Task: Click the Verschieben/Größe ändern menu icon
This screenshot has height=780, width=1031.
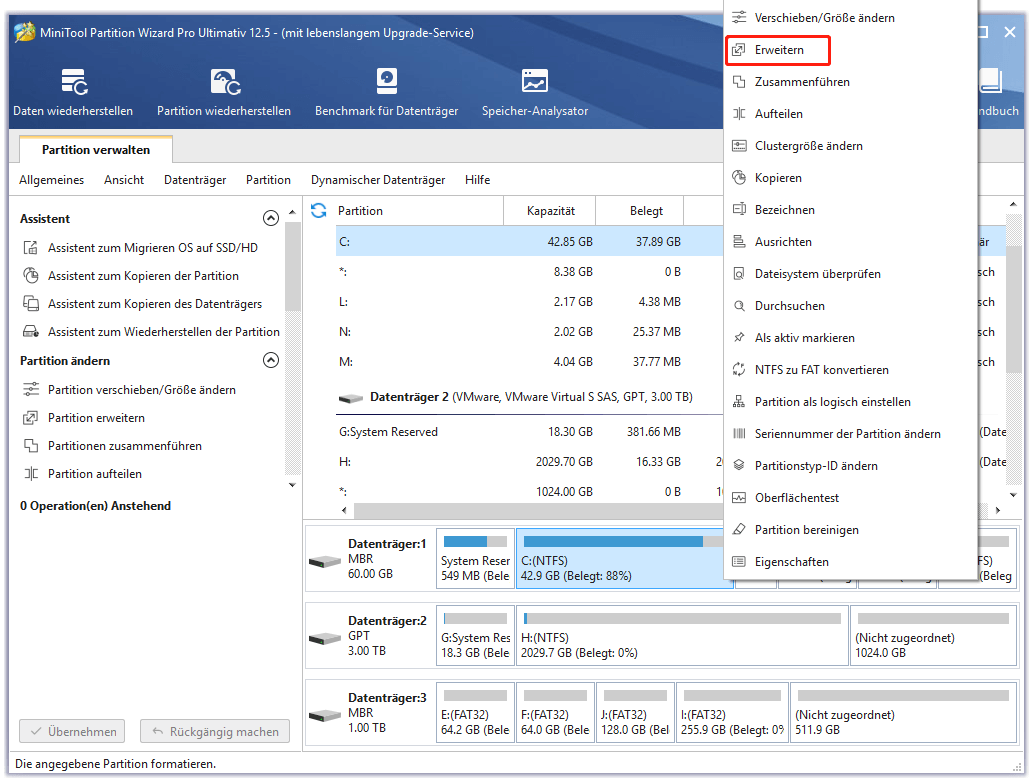Action: [739, 18]
